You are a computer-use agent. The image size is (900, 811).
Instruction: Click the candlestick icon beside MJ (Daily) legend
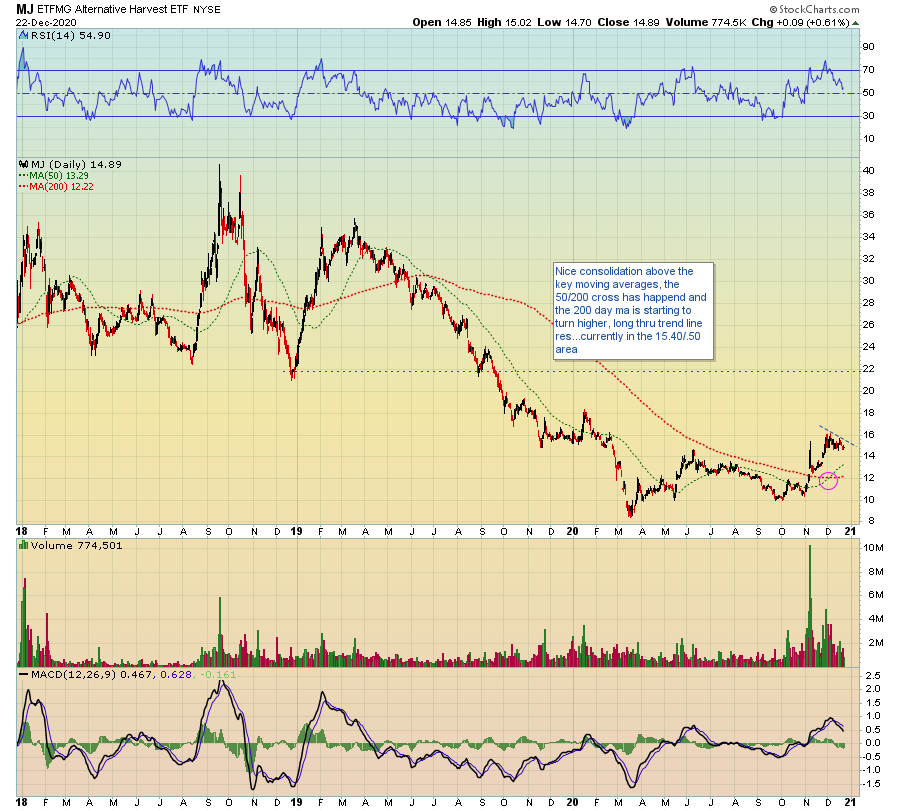pyautogui.click(x=24, y=164)
